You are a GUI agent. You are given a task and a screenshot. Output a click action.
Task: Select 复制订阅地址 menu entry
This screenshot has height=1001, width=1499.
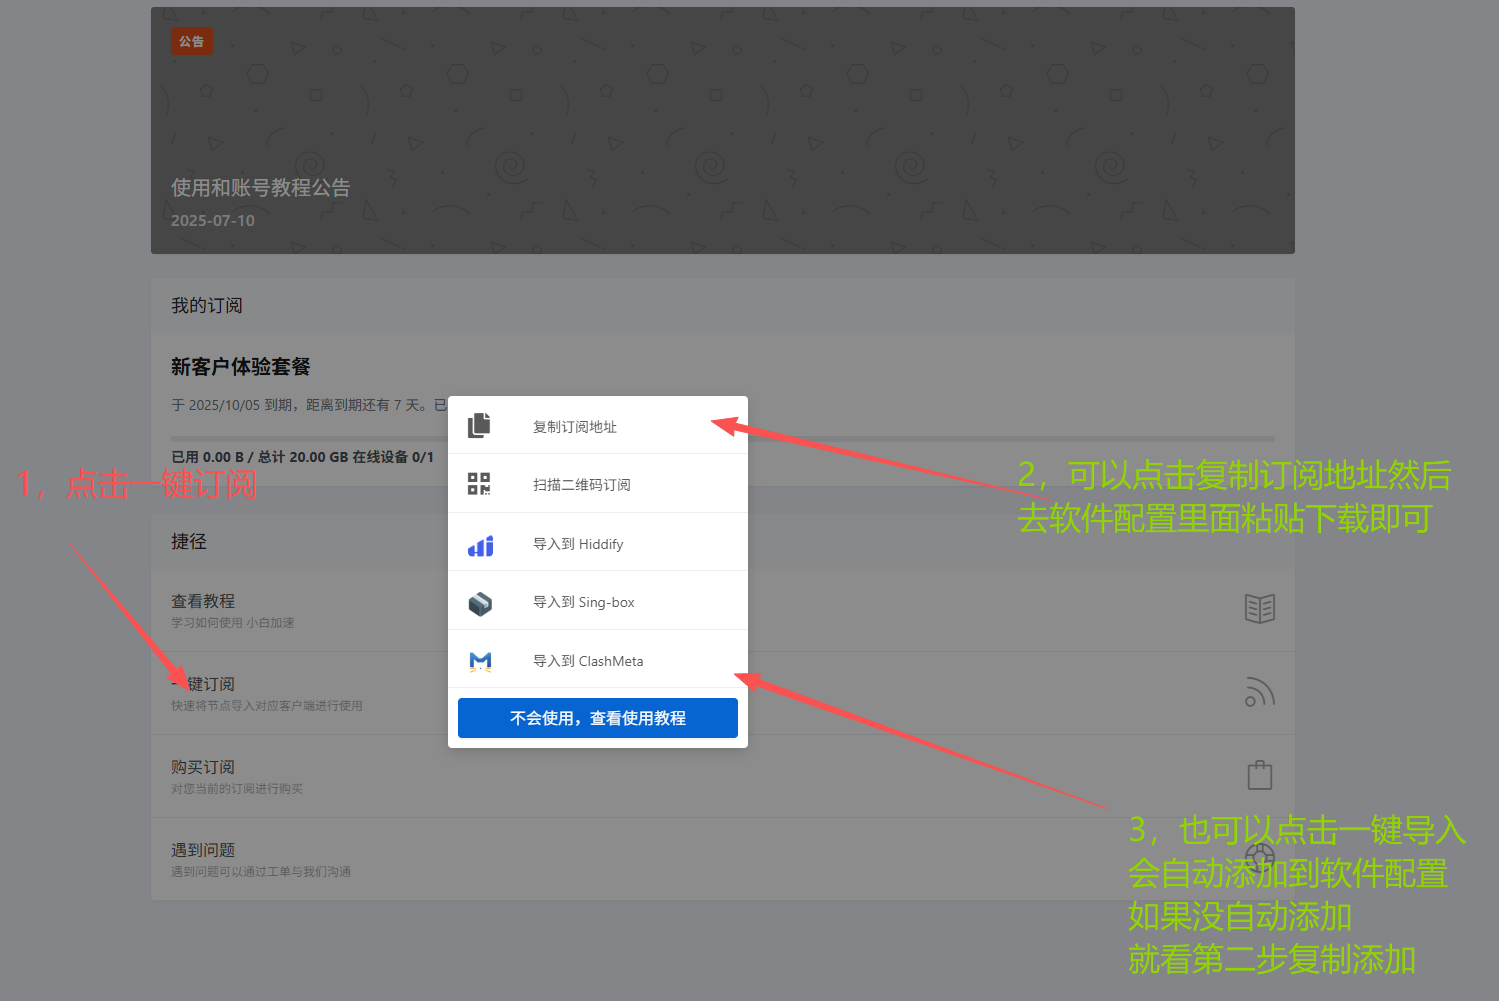pos(575,427)
